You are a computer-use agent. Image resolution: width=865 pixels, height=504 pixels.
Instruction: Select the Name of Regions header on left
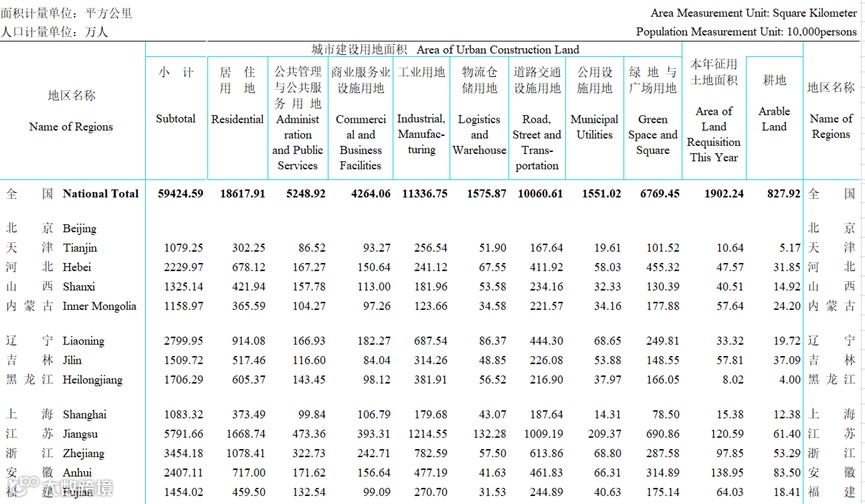[71, 126]
